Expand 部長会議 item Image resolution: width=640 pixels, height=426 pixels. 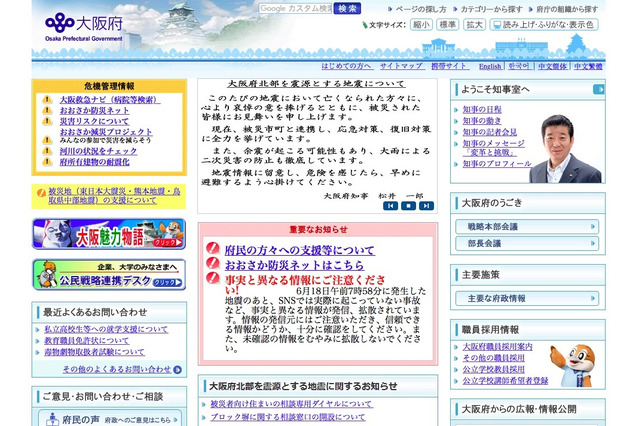pyautogui.click(x=527, y=244)
